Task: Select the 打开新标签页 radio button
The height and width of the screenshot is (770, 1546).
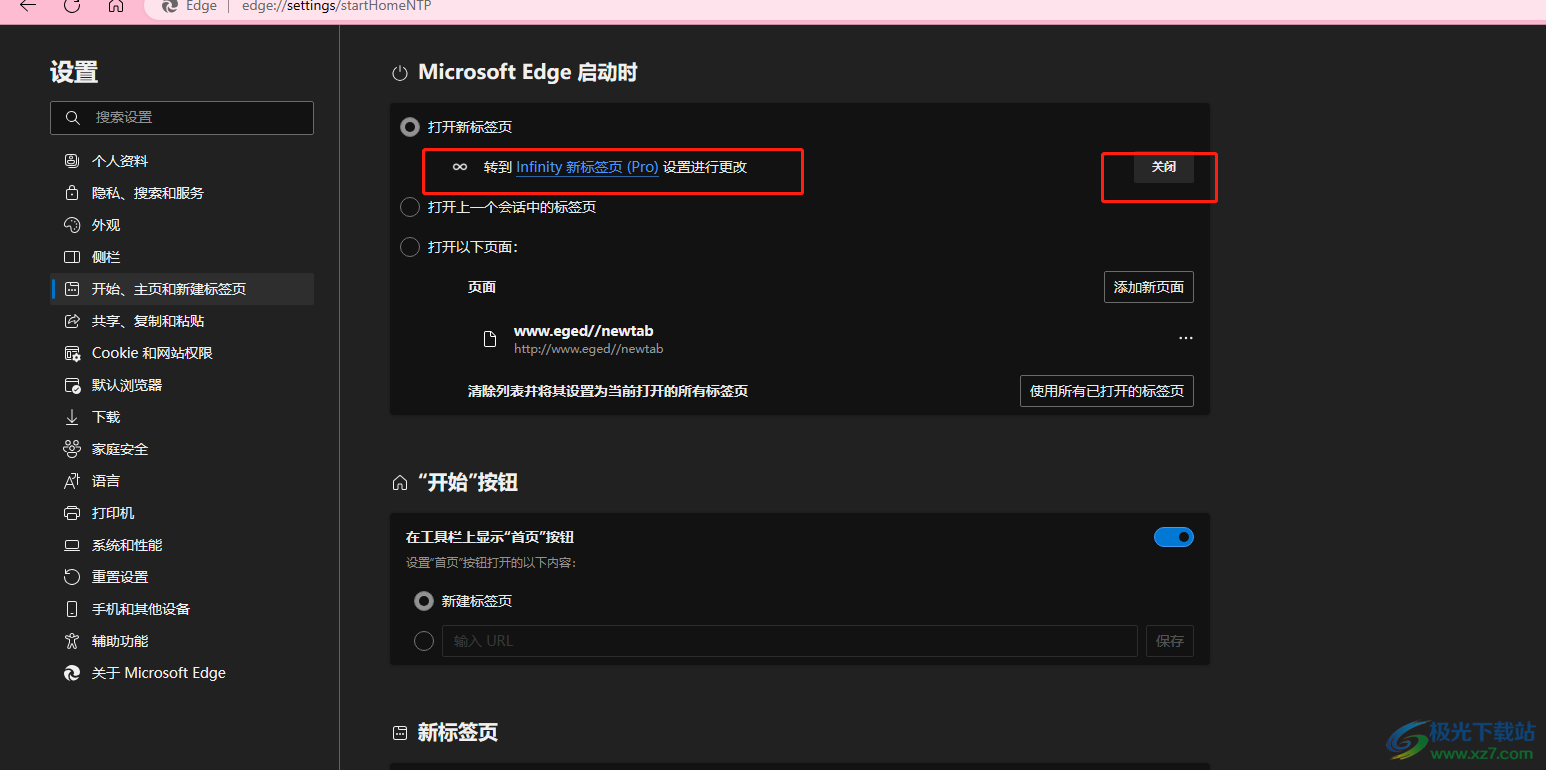Action: click(410, 127)
